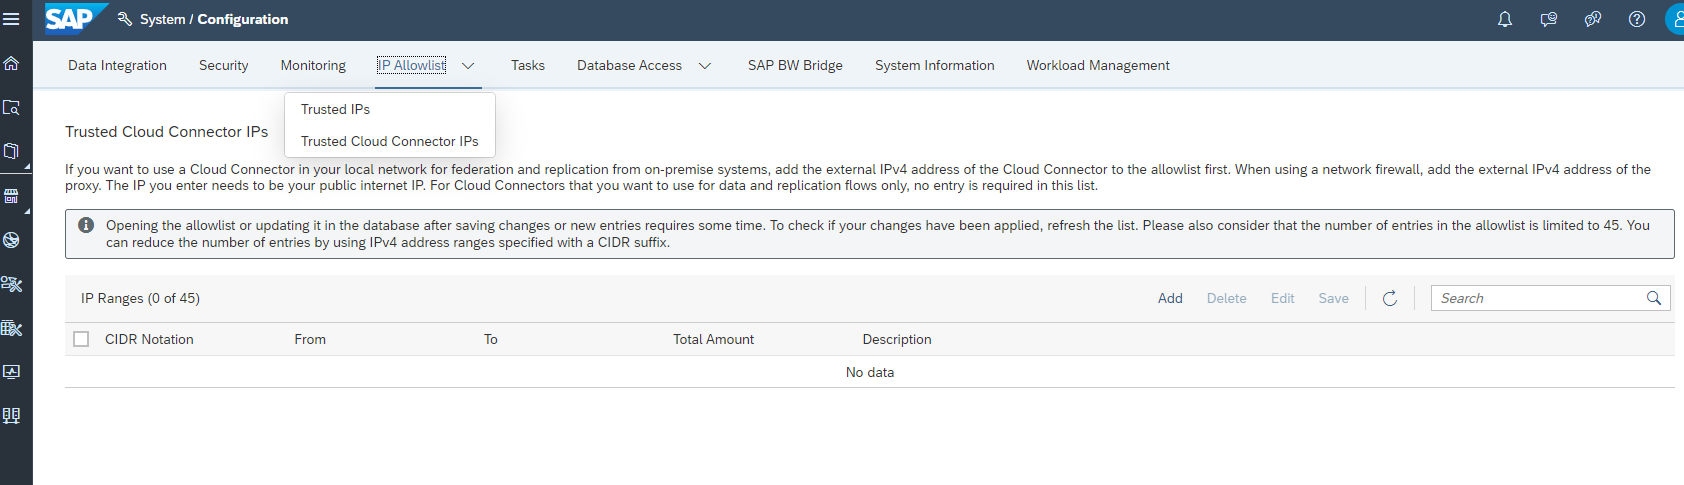Image resolution: width=1684 pixels, height=485 pixels.
Task: Click the Save button
Action: tap(1334, 298)
